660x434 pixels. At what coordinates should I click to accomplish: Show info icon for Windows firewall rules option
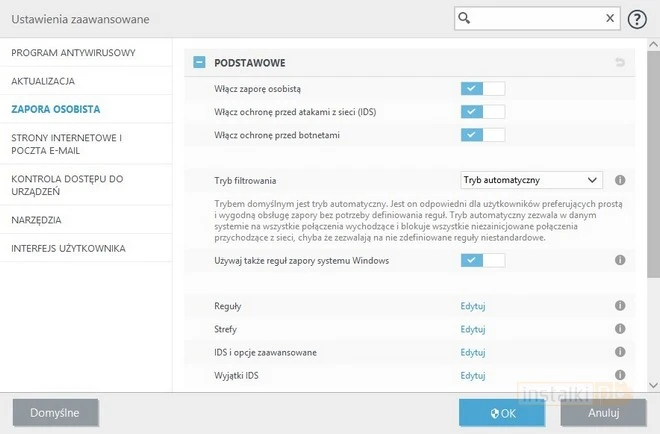pos(620,260)
